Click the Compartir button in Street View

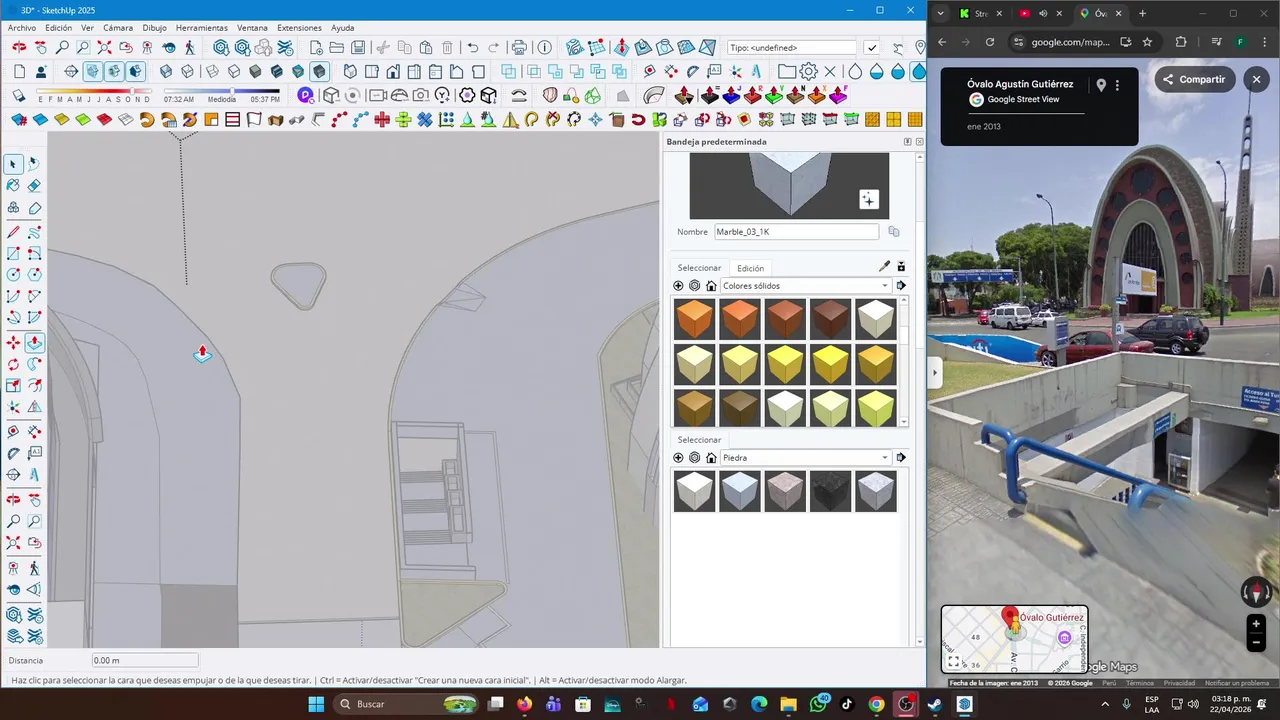click(x=1194, y=80)
